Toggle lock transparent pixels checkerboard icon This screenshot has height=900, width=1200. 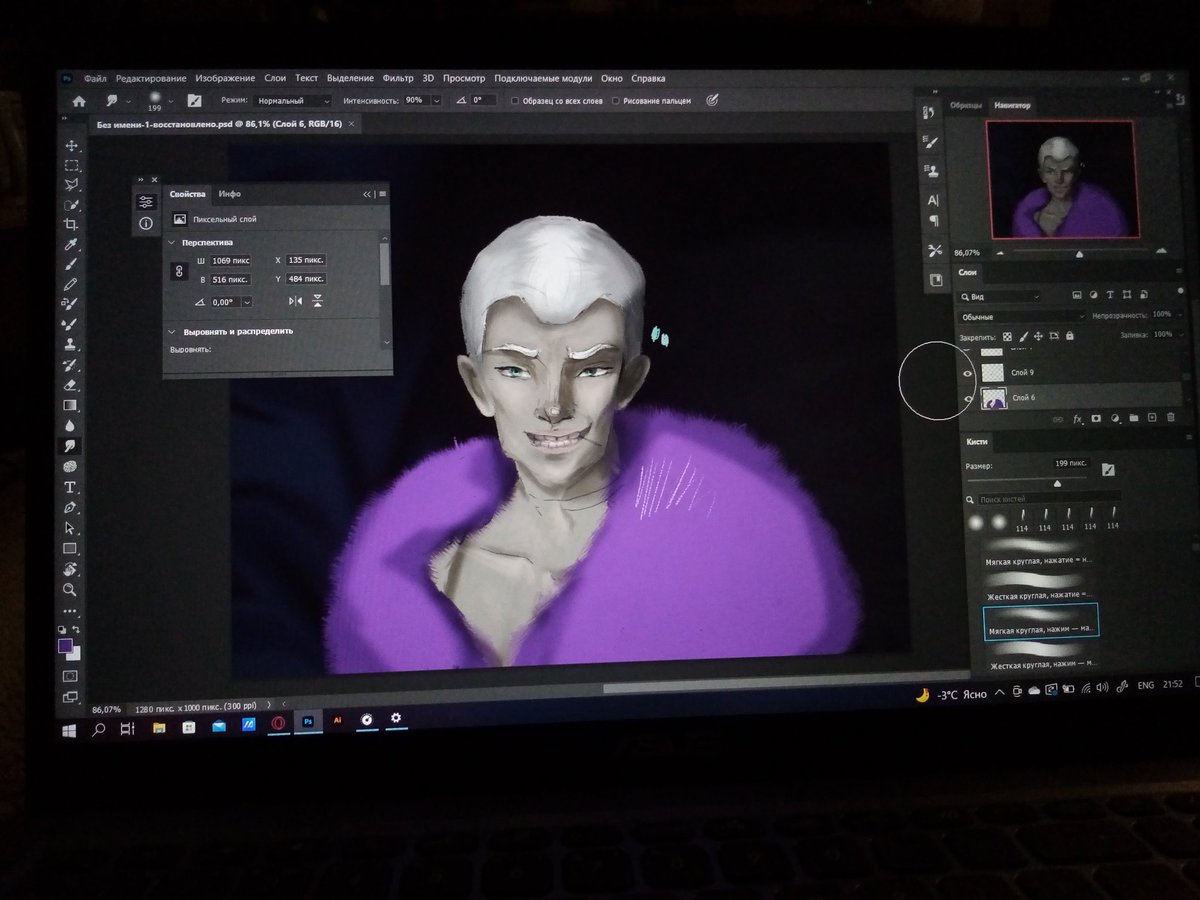1007,337
